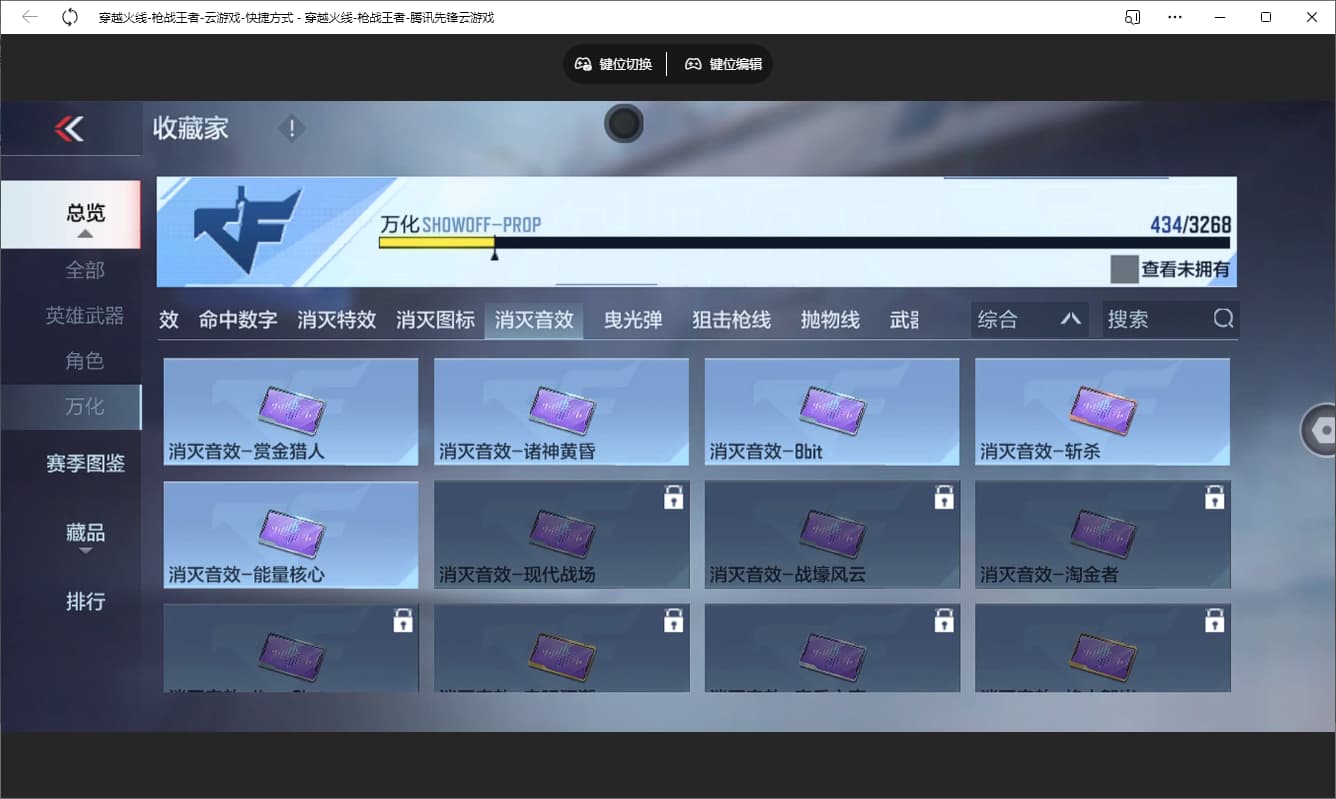Toggle the 查看未拥有 checkbox

pyautogui.click(x=1124, y=269)
